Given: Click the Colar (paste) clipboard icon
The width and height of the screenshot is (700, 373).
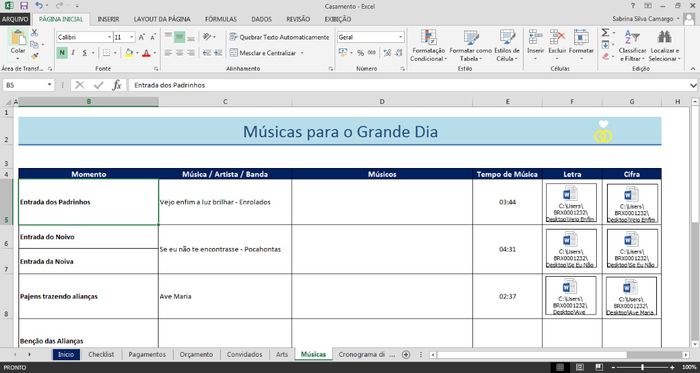Looking at the screenshot, I should pos(18,38).
